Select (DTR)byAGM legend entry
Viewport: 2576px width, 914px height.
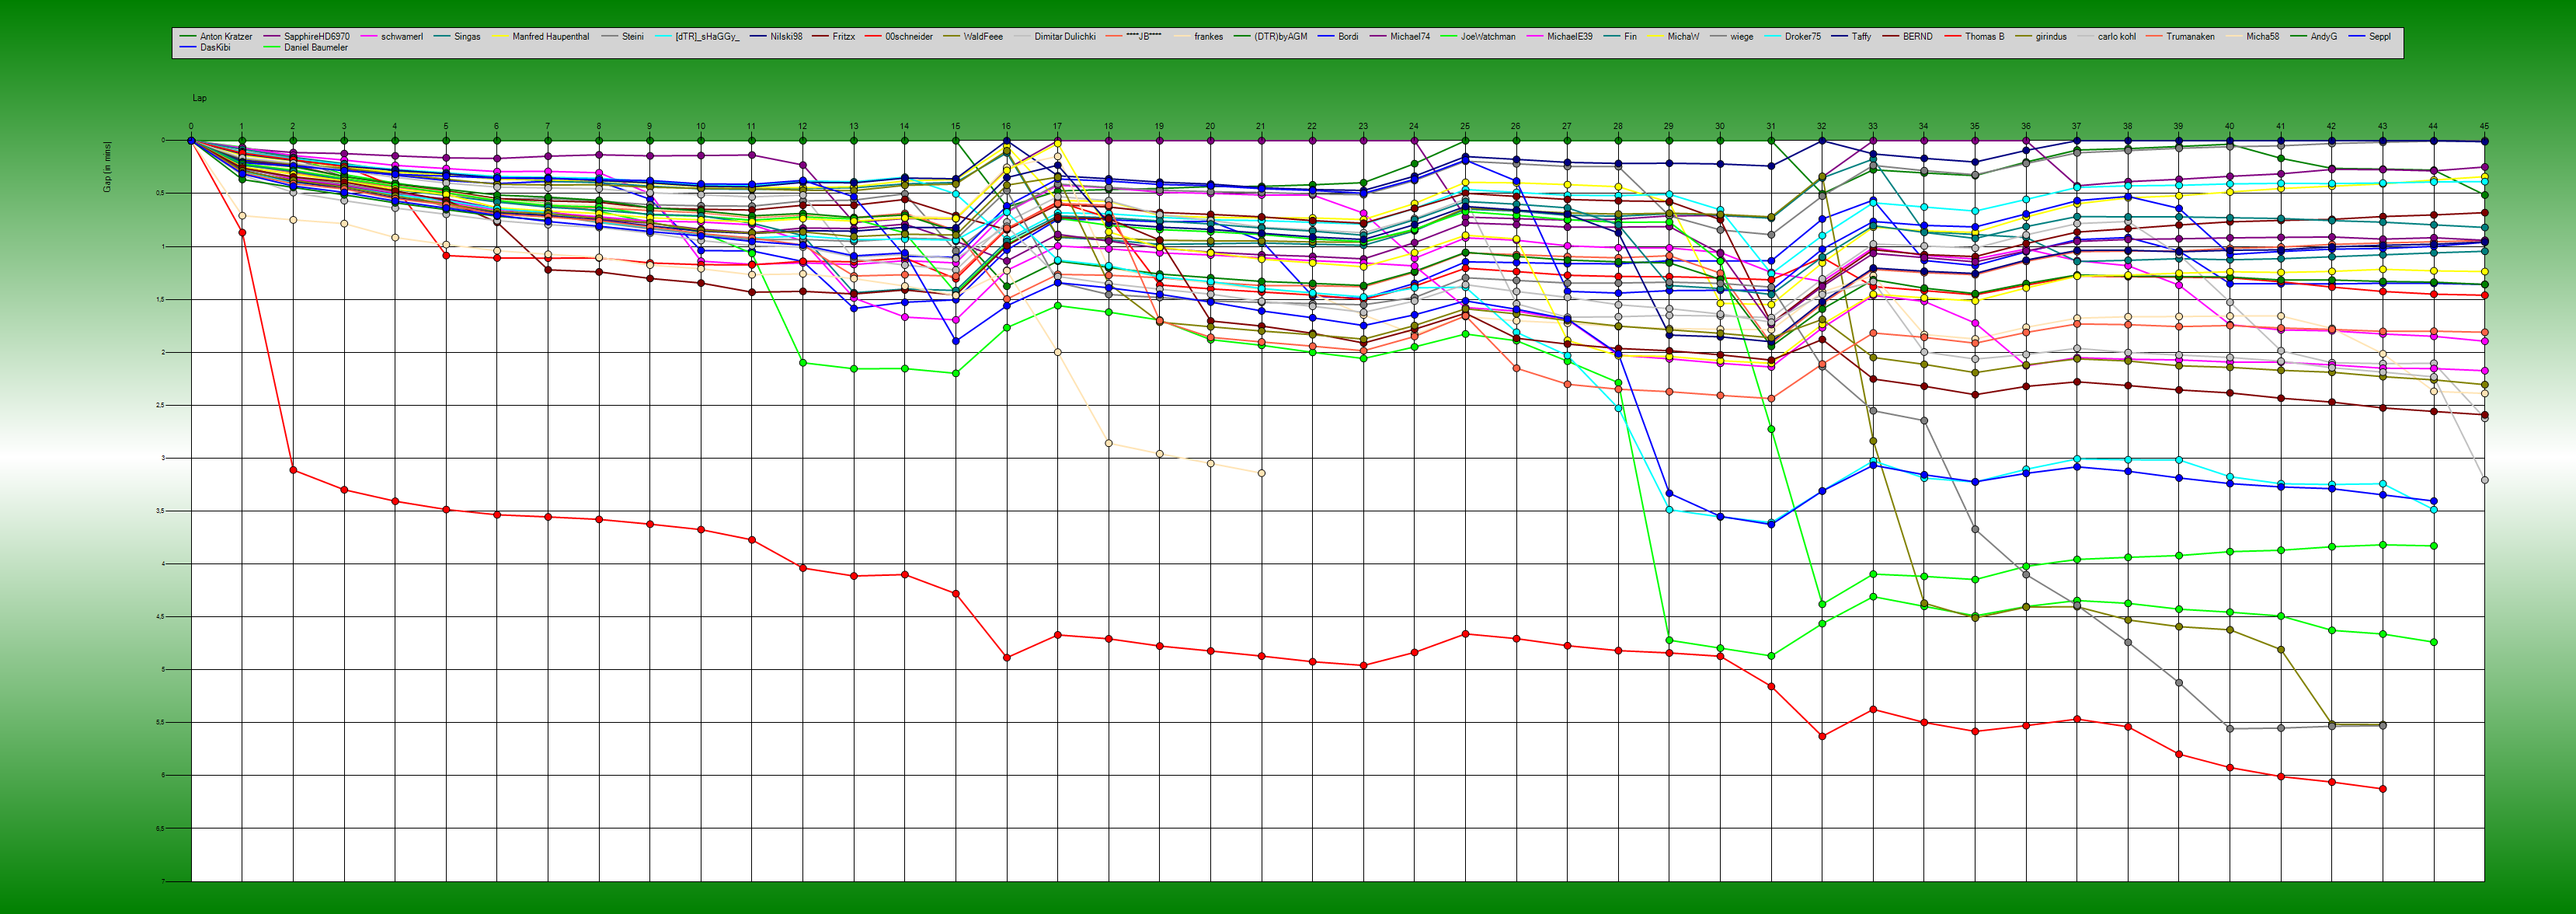[1281, 37]
